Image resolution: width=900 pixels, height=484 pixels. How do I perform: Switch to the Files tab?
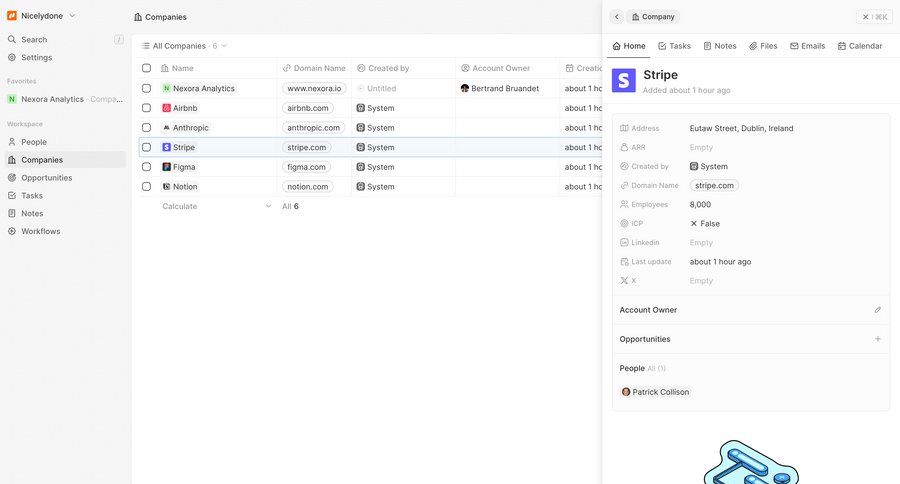point(763,46)
